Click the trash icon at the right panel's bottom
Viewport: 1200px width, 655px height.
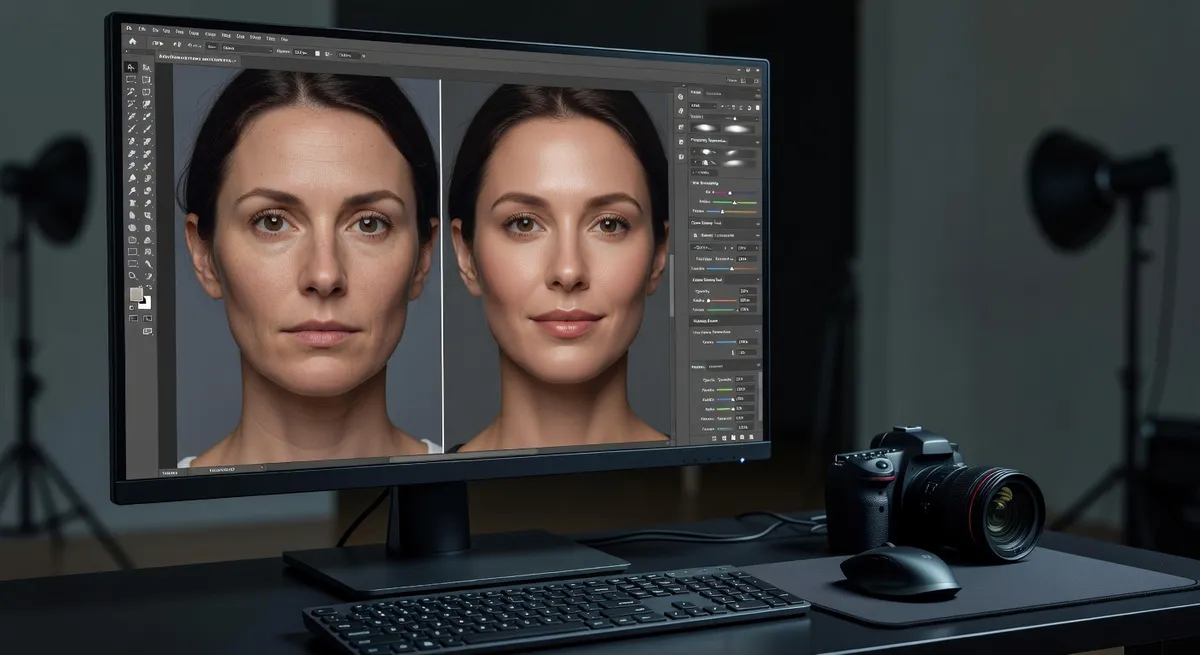point(751,437)
